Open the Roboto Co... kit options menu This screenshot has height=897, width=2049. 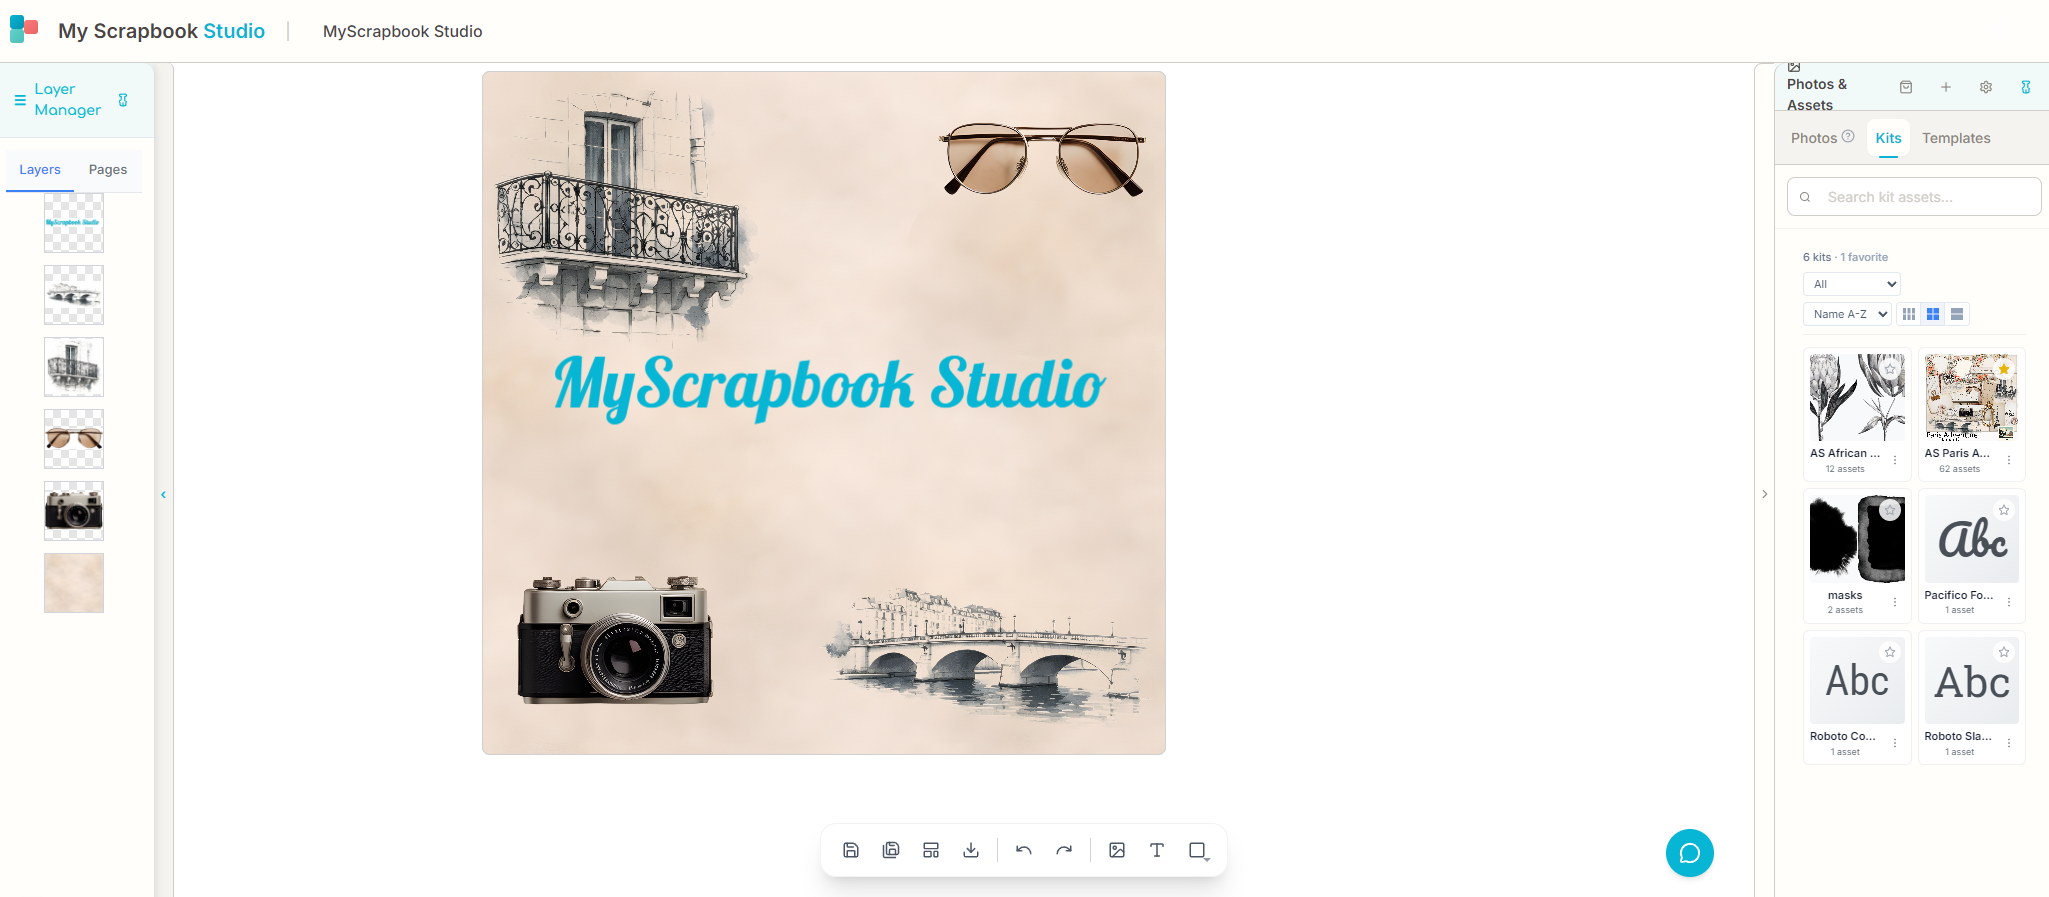pyautogui.click(x=1895, y=743)
